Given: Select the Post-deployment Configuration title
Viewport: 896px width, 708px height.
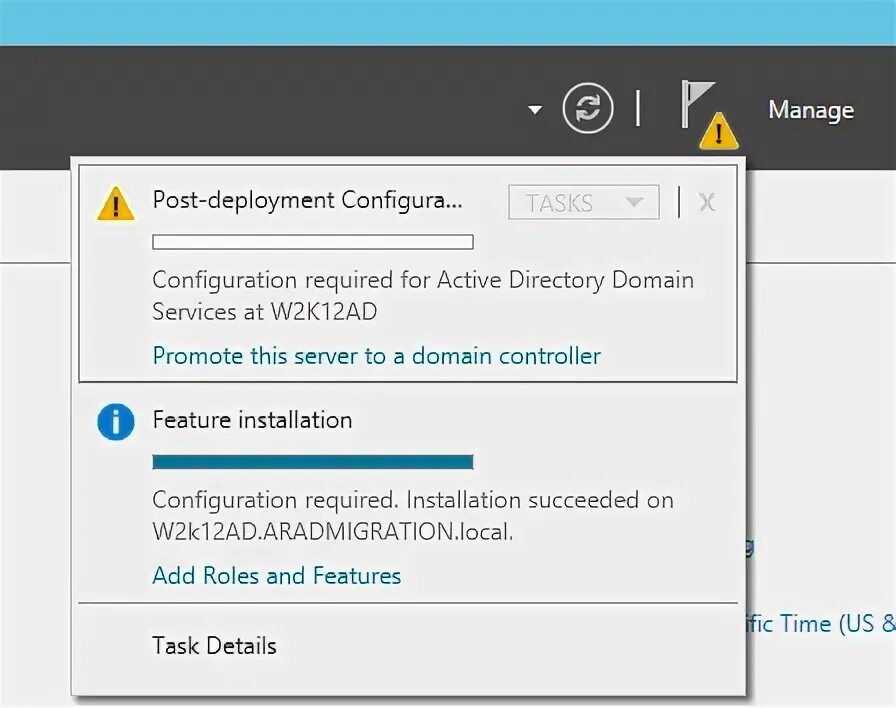Looking at the screenshot, I should 307,200.
